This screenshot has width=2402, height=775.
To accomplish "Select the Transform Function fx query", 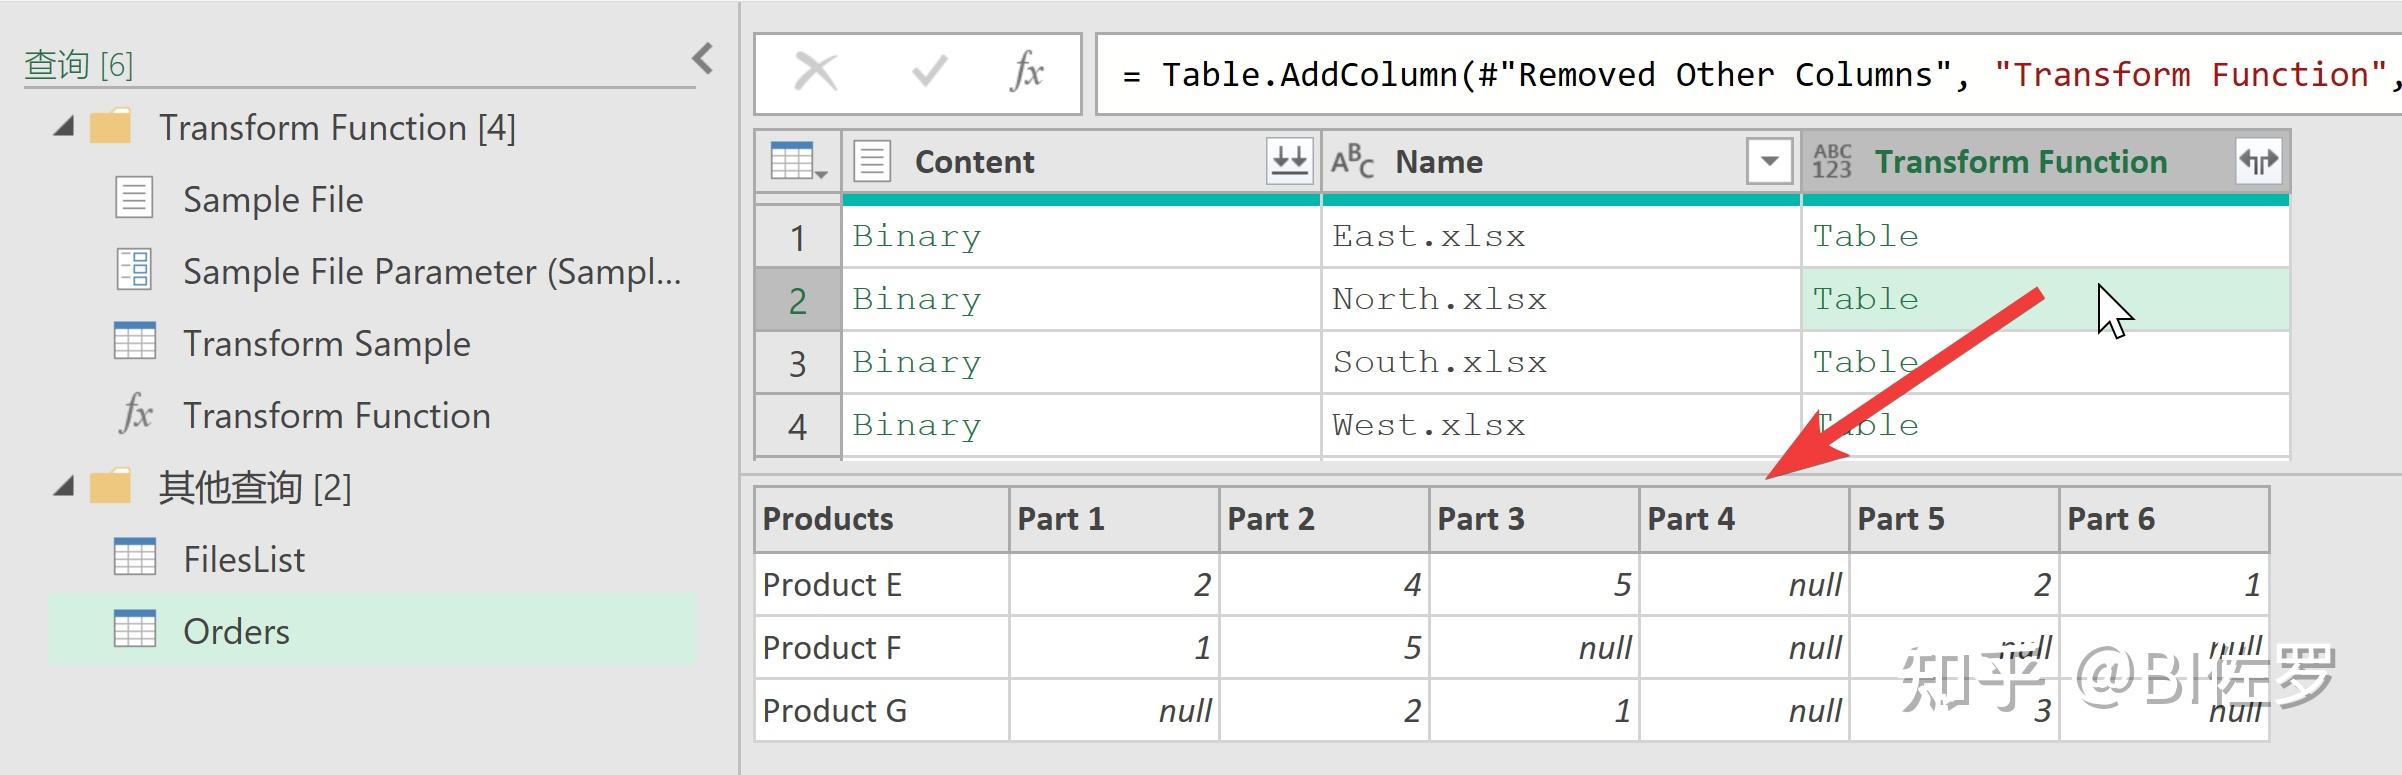I will point(336,416).
